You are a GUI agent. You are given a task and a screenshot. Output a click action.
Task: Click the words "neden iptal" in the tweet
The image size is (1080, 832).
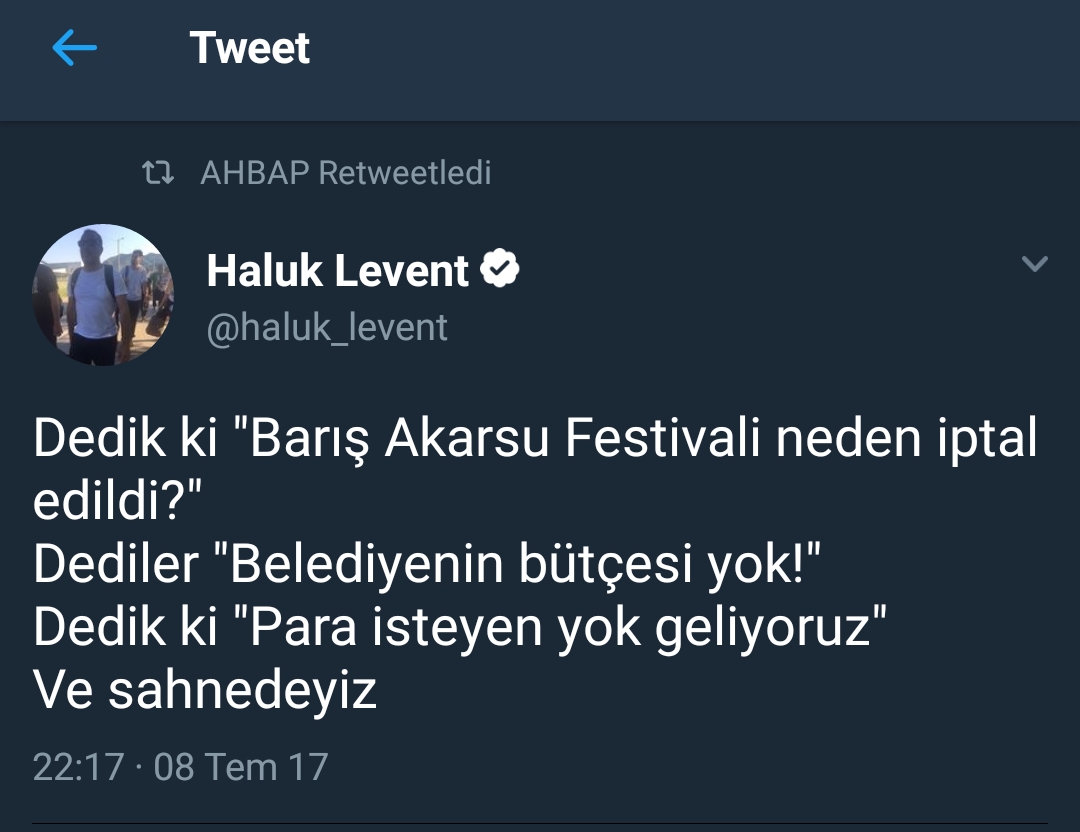coord(906,438)
